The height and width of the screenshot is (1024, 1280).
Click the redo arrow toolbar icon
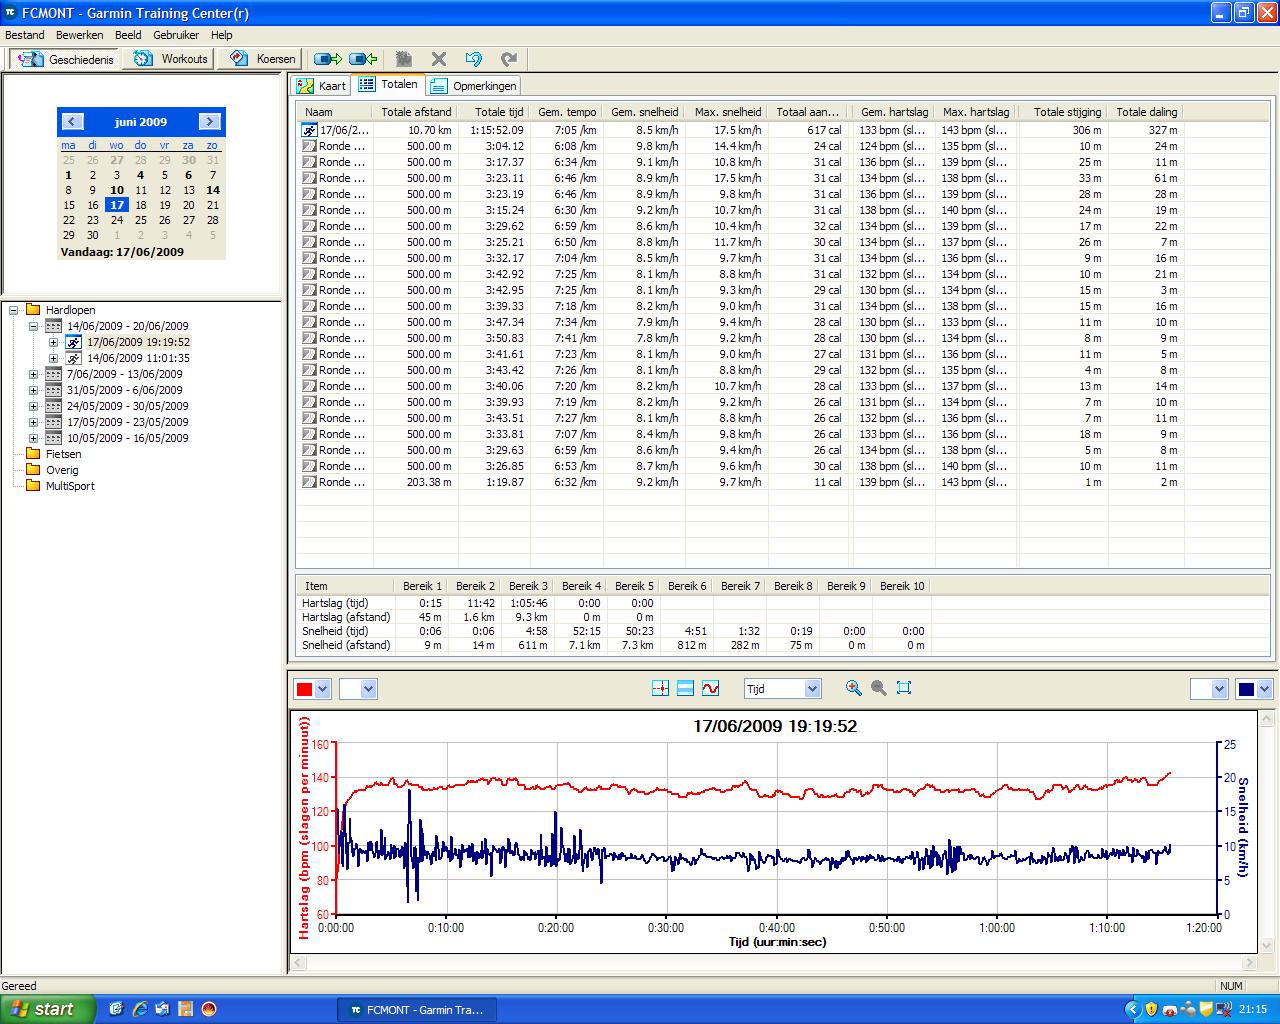click(x=509, y=59)
